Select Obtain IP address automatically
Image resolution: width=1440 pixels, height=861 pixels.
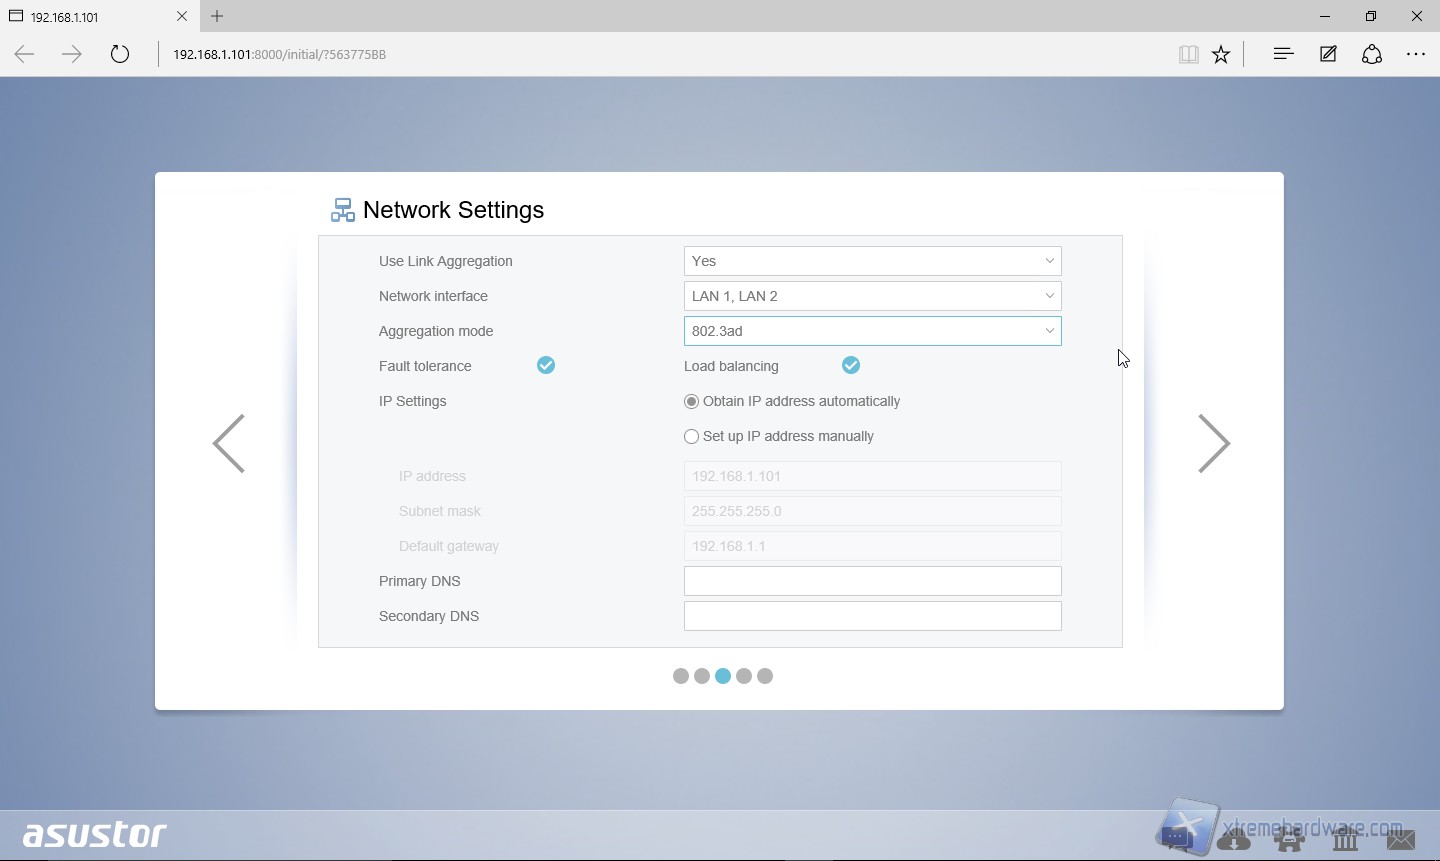(691, 402)
